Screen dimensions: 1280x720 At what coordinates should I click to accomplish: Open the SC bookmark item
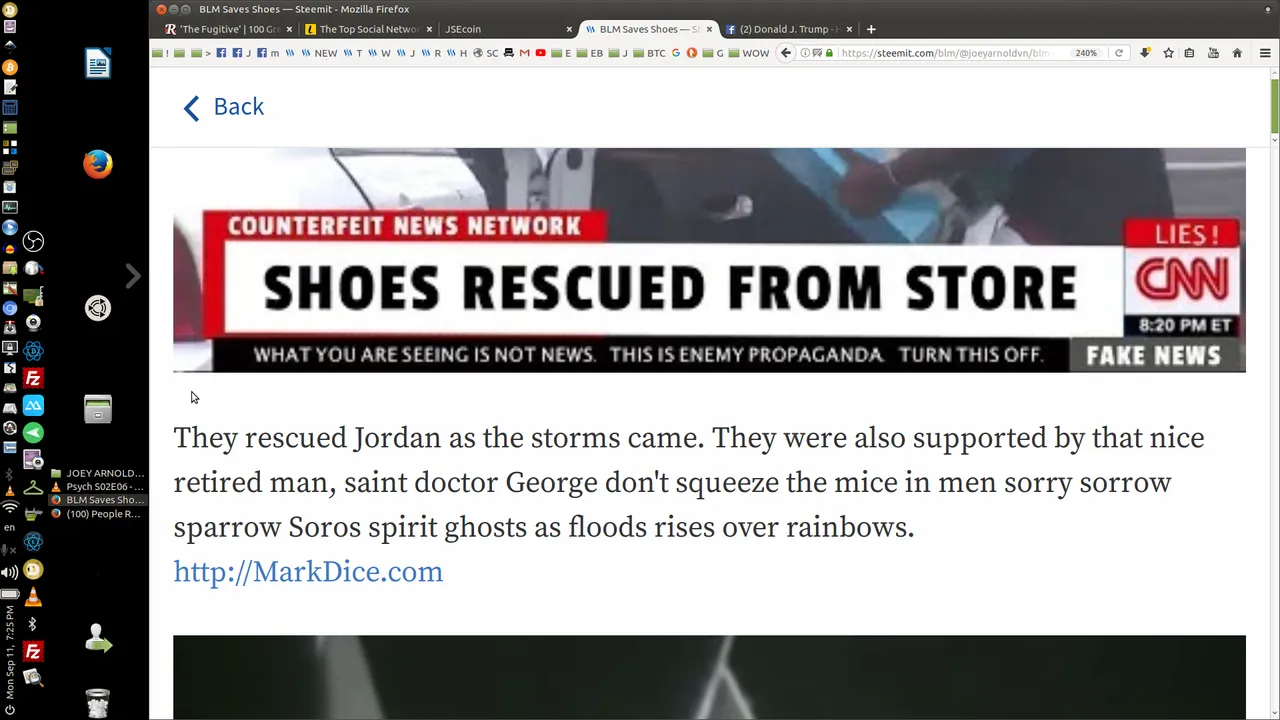click(x=486, y=53)
